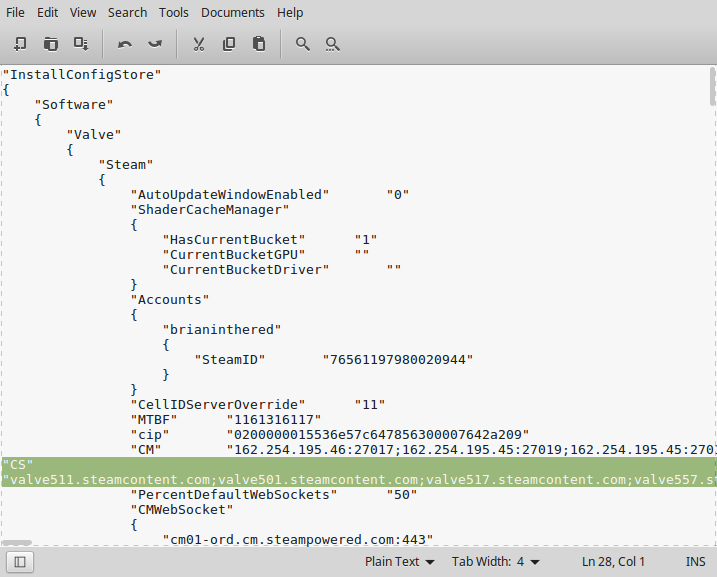Click the horizontal scrollbar handle
This screenshot has width=717, height=577.
[16, 543]
